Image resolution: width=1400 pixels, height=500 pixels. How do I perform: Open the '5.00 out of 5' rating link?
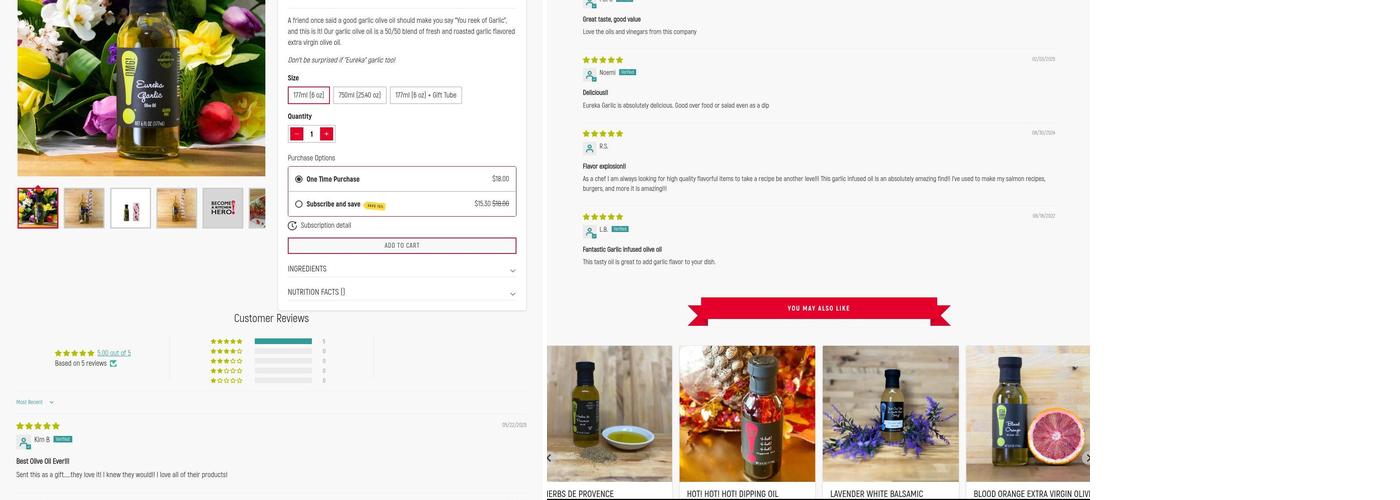[114, 353]
